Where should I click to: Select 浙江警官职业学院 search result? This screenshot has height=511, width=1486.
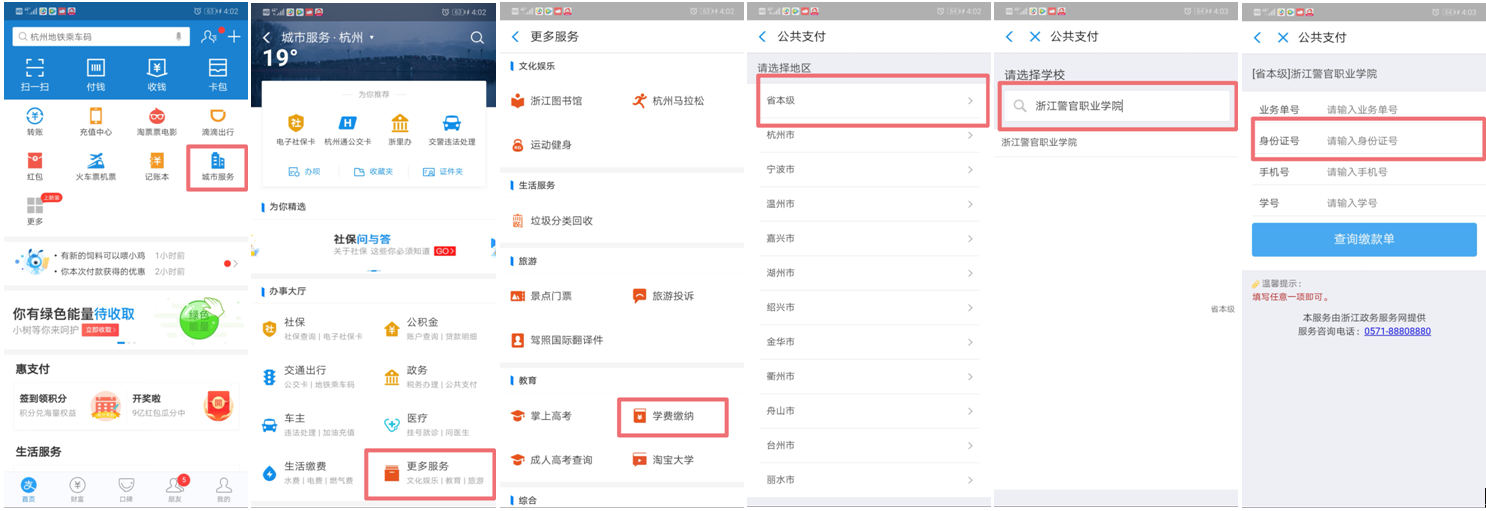[1039, 143]
